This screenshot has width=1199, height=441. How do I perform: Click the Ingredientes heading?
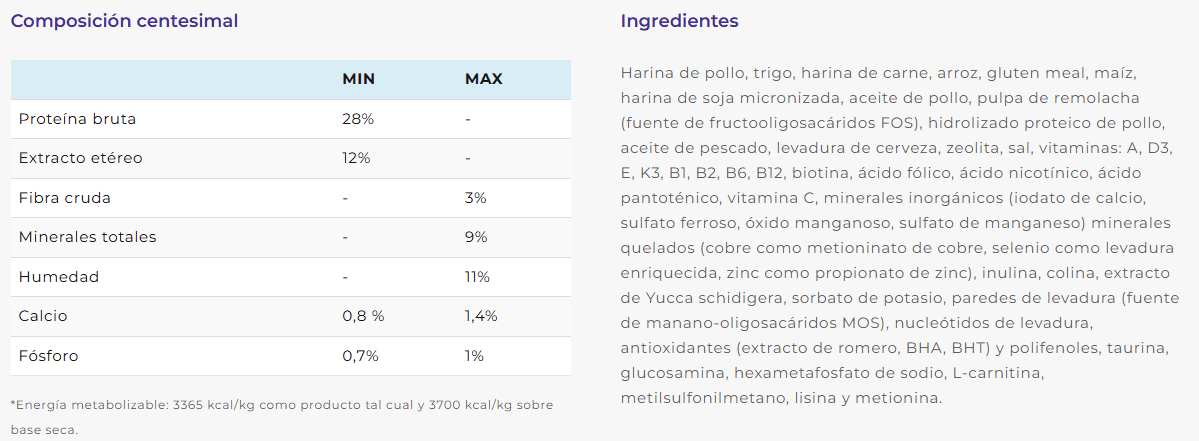680,21
